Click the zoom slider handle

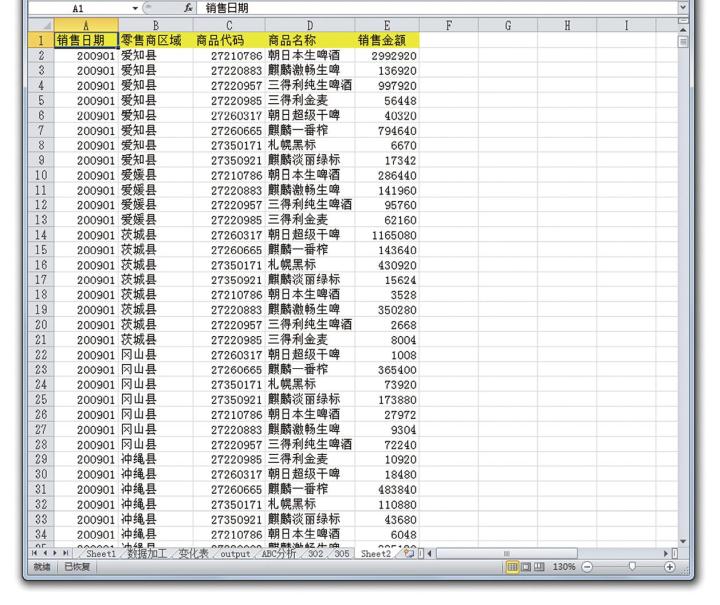pos(632,567)
